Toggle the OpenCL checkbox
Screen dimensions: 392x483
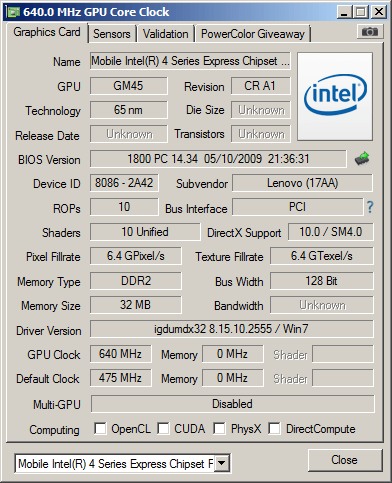pos(100,429)
